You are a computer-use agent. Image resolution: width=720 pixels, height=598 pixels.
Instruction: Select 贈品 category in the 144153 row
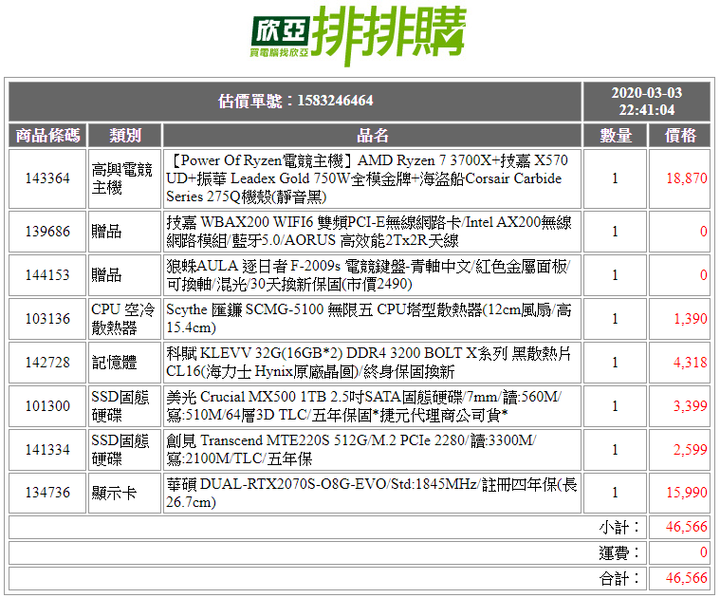[107, 275]
